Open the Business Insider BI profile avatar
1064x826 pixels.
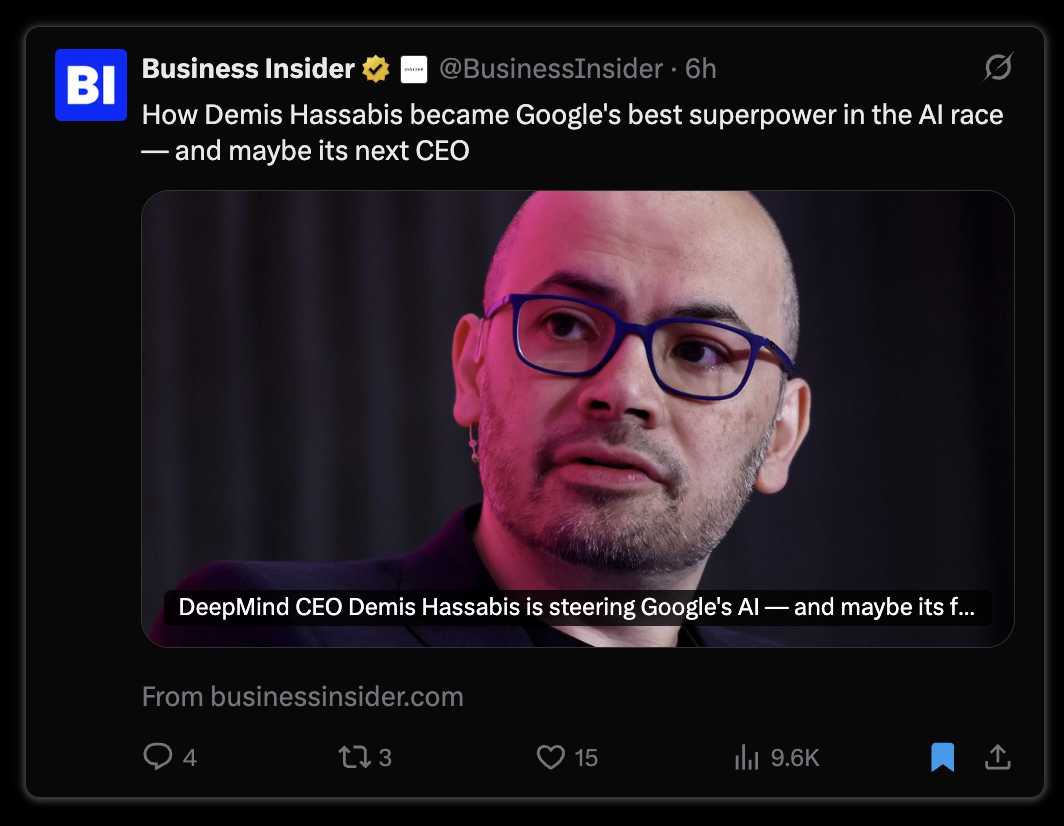point(91,85)
